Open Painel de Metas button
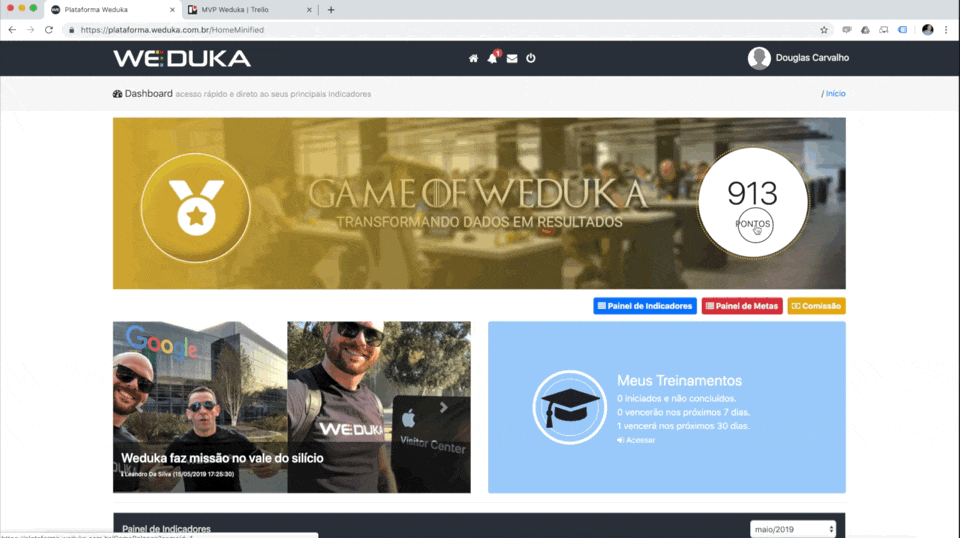The width and height of the screenshot is (960, 538). [742, 306]
